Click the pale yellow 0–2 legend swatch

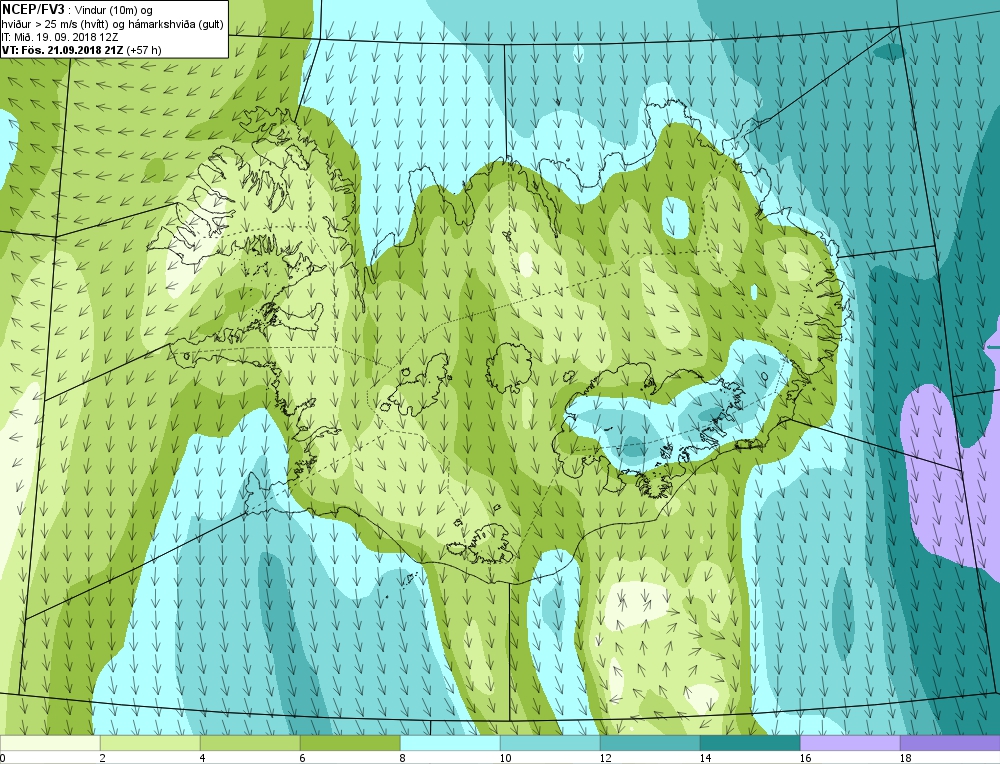click(x=50, y=743)
